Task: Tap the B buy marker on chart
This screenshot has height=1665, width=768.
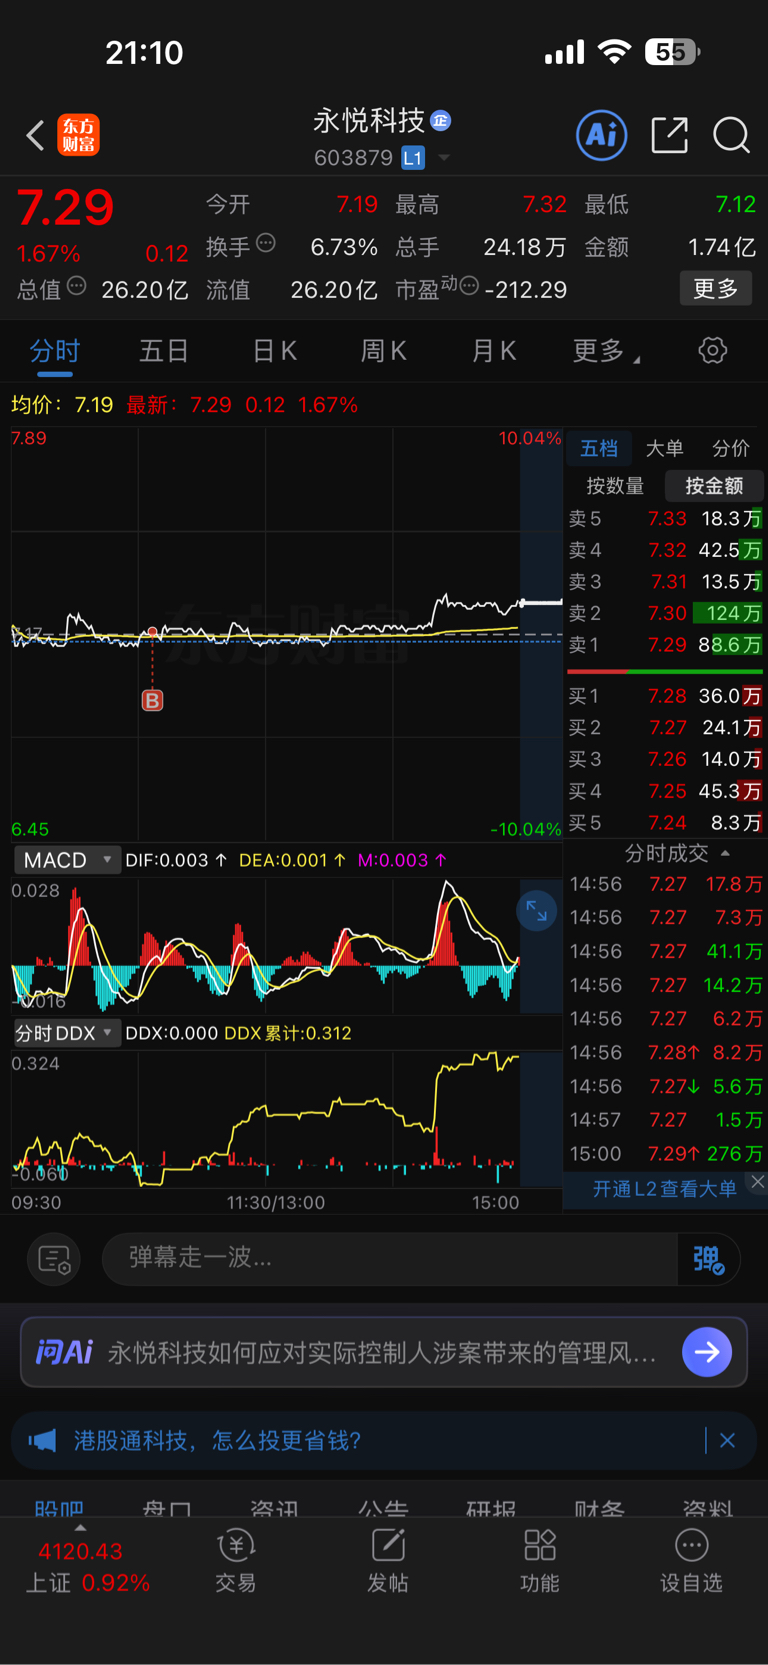Action: pyautogui.click(x=152, y=700)
